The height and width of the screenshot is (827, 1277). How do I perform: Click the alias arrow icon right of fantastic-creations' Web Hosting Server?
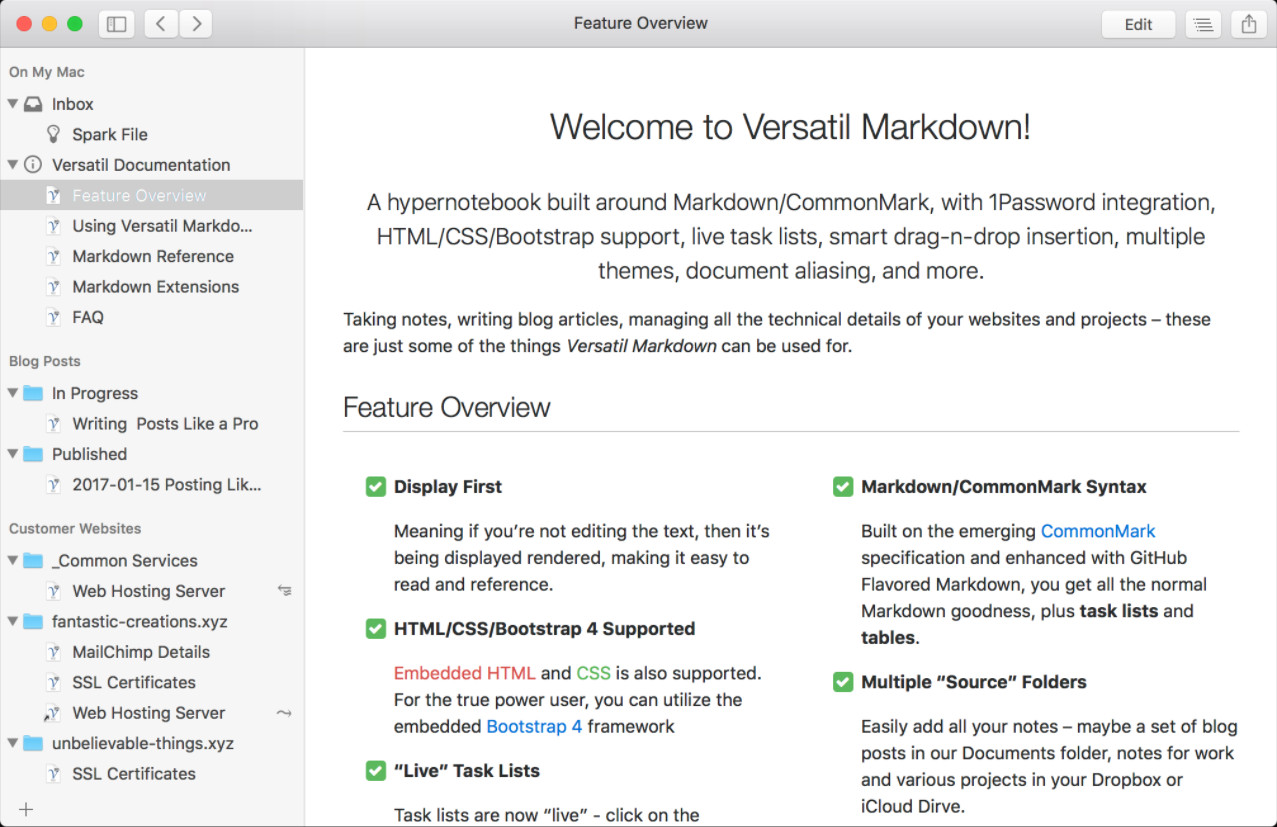(x=285, y=713)
